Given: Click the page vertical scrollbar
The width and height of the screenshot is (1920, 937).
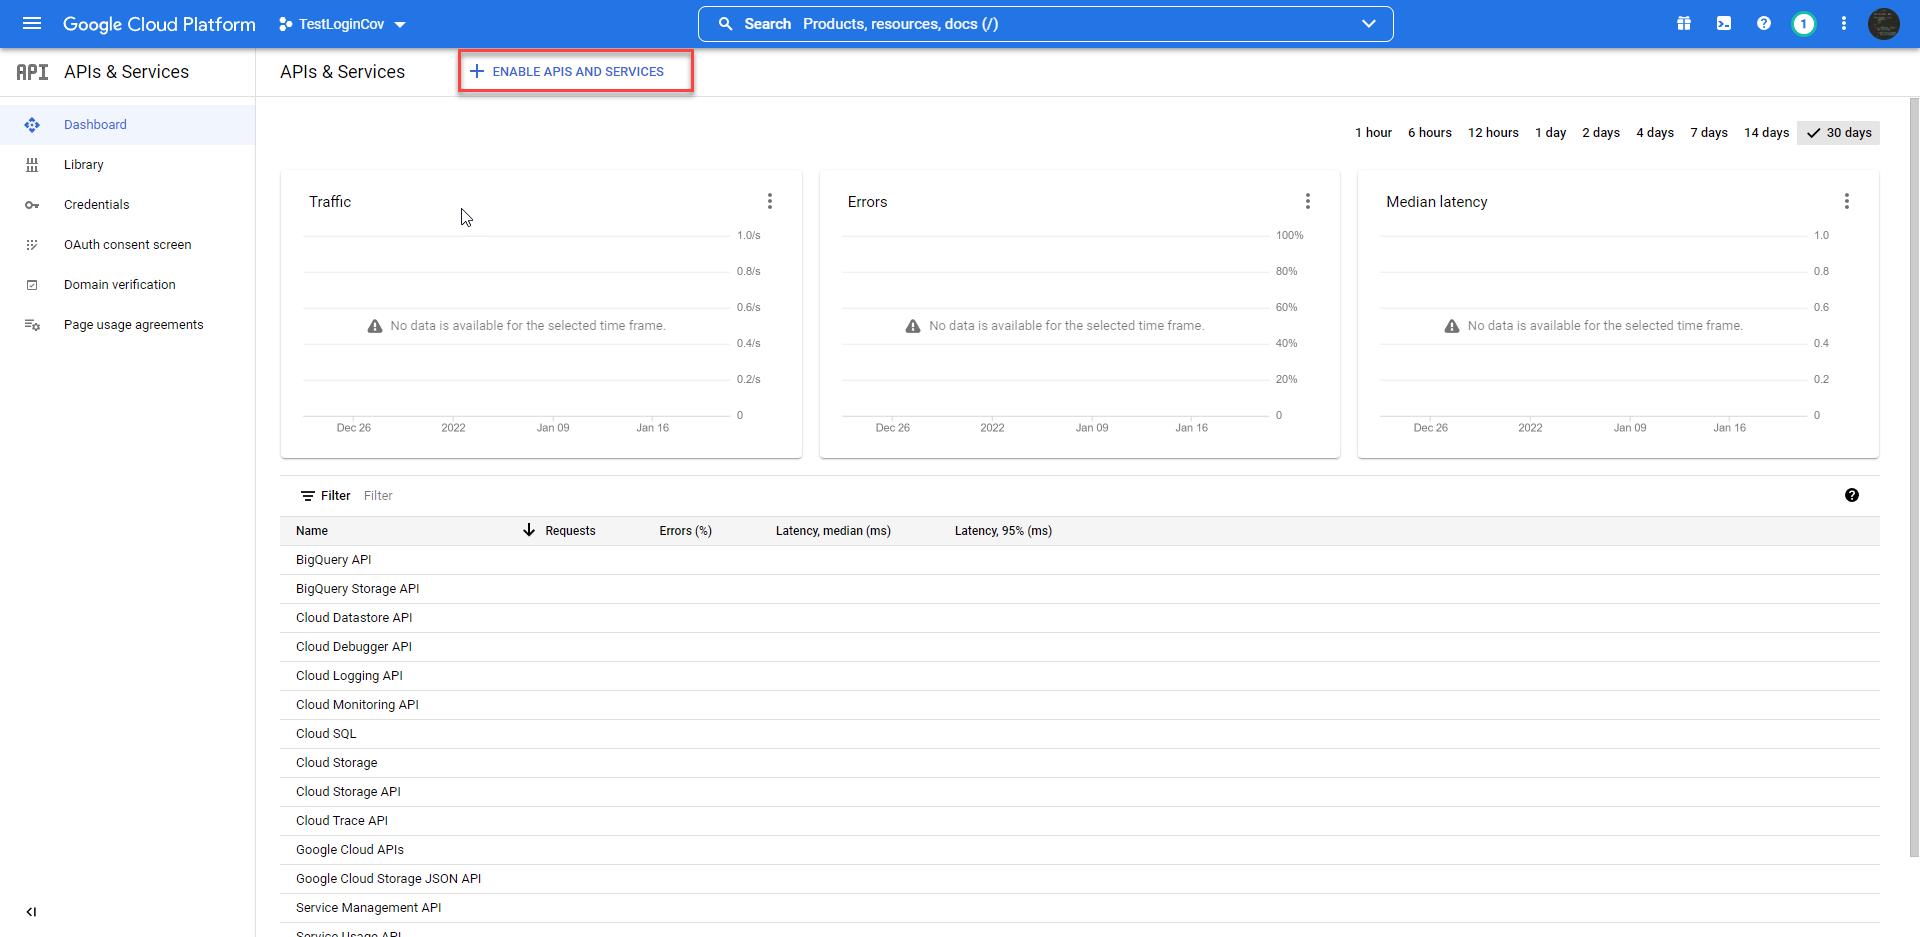Looking at the screenshot, I should coord(1914,477).
